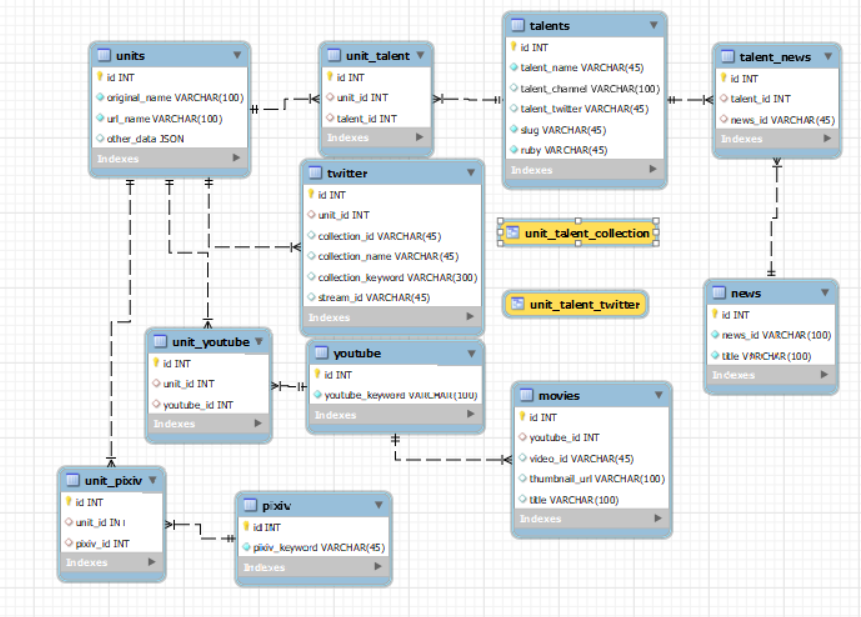The width and height of the screenshot is (861, 617).
Task: Collapse the news table header arrow
Action: tap(825, 293)
